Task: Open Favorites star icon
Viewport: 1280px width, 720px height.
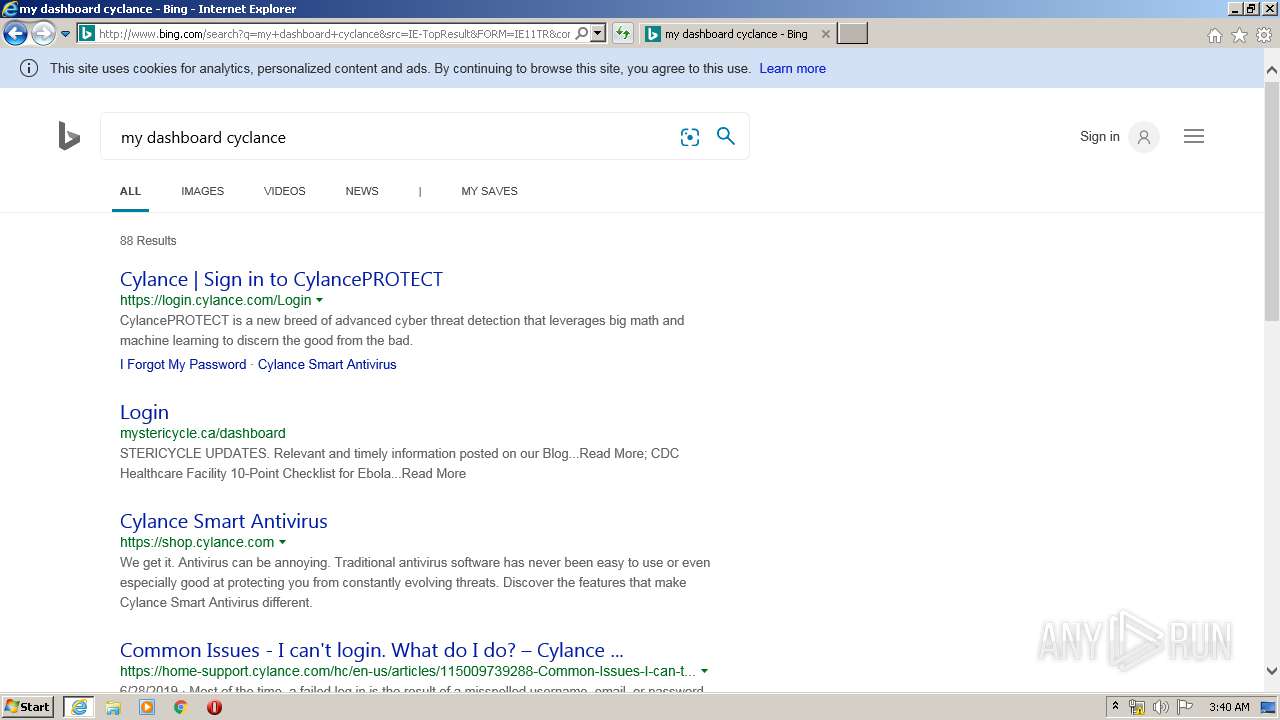Action: pos(1239,35)
